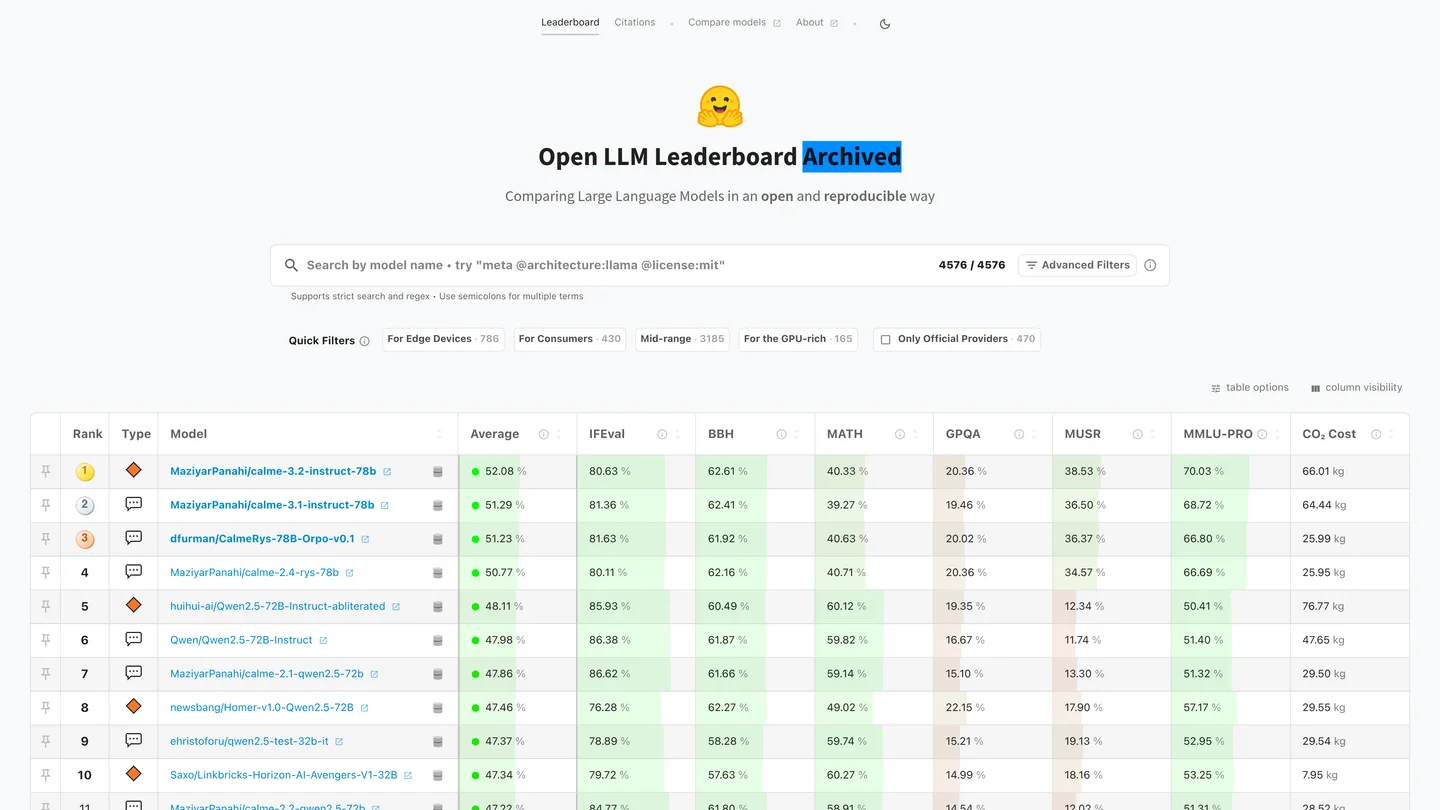The image size is (1440, 810).
Task: Click the info icon beside Advanced Filters
Action: 1150,265
